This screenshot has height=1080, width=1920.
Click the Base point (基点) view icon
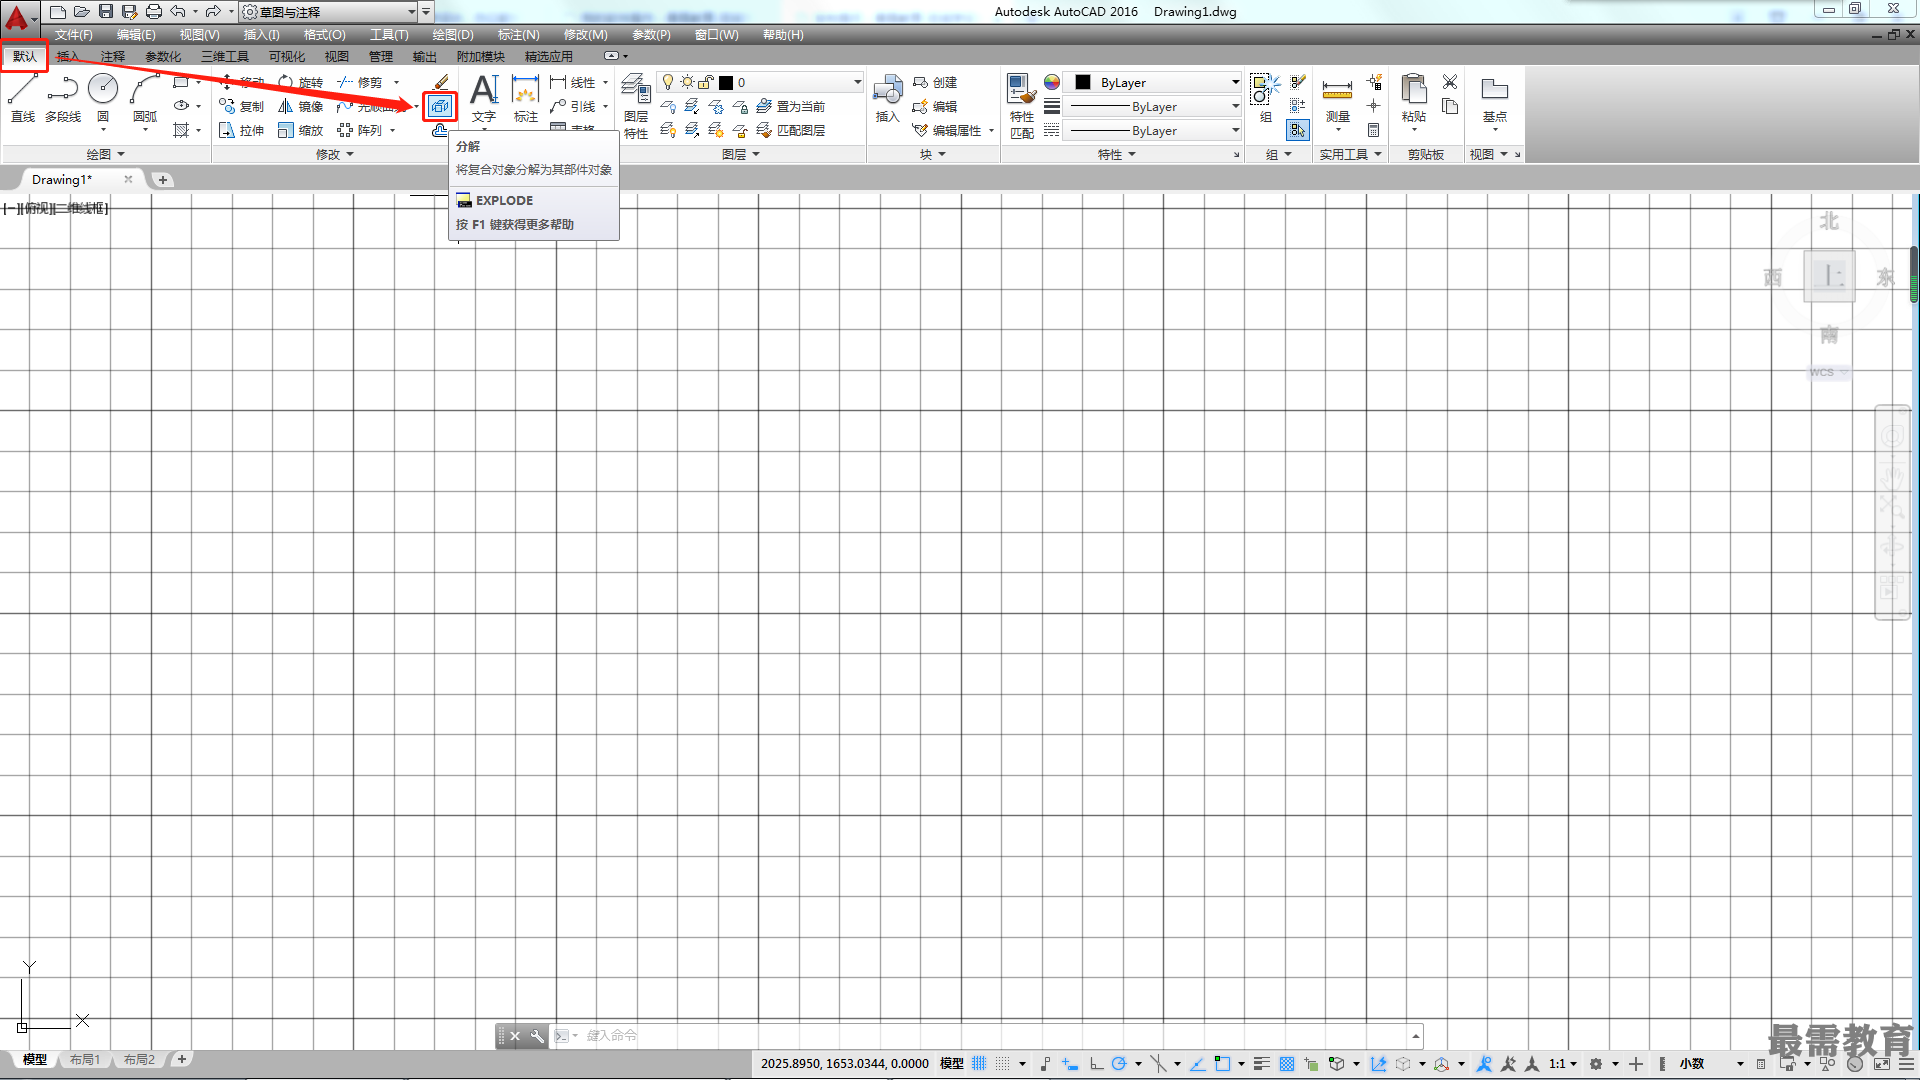1495,98
